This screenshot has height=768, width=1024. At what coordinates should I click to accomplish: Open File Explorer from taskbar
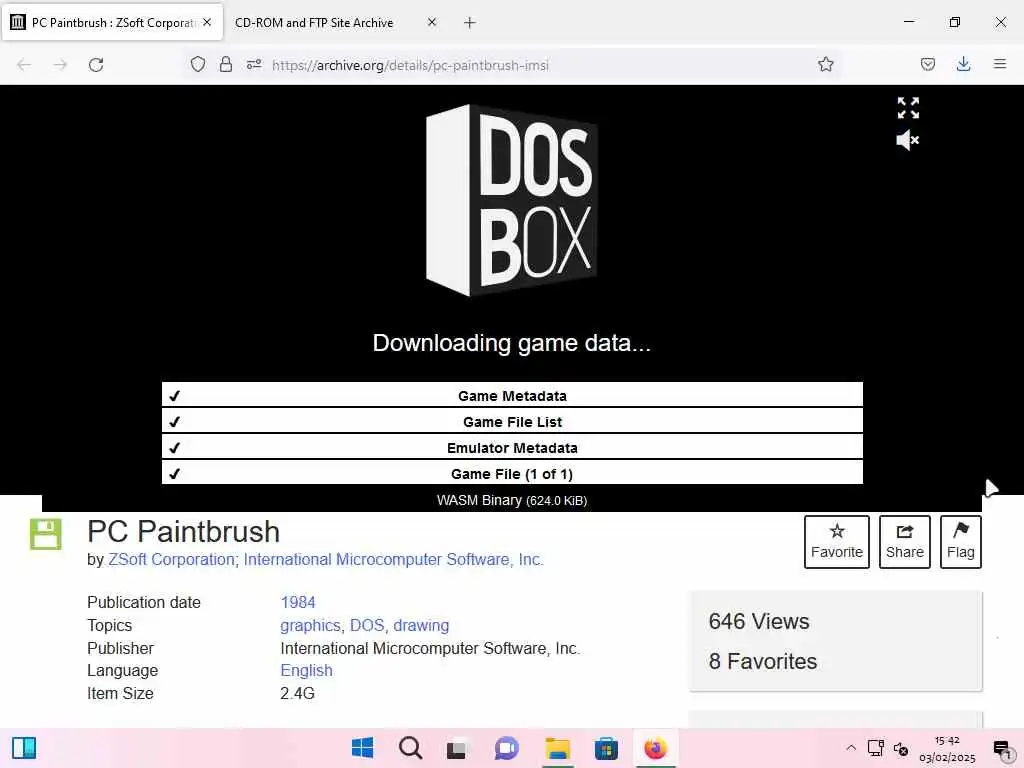pos(558,748)
